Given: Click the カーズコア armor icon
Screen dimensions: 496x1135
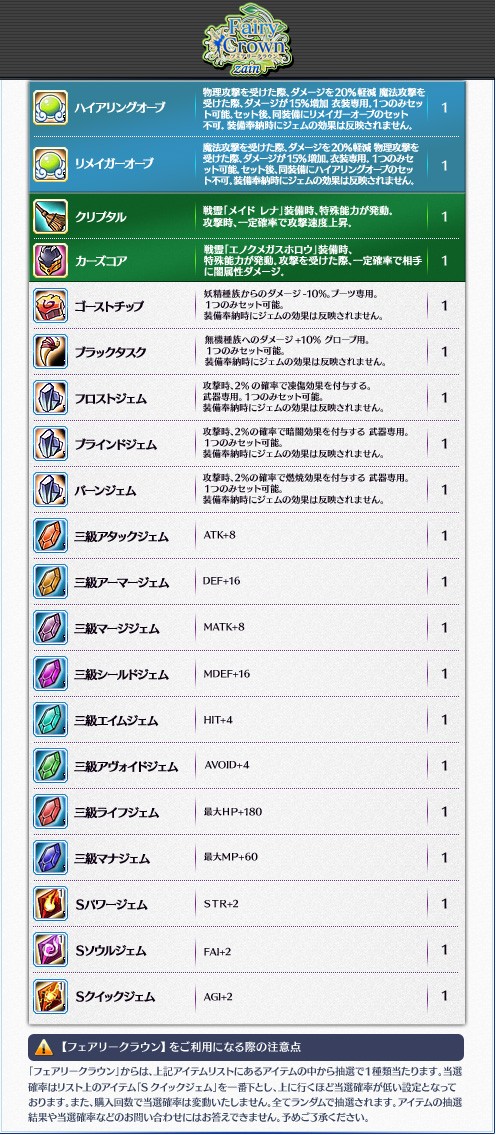Looking at the screenshot, I should pyautogui.click(x=51, y=260).
